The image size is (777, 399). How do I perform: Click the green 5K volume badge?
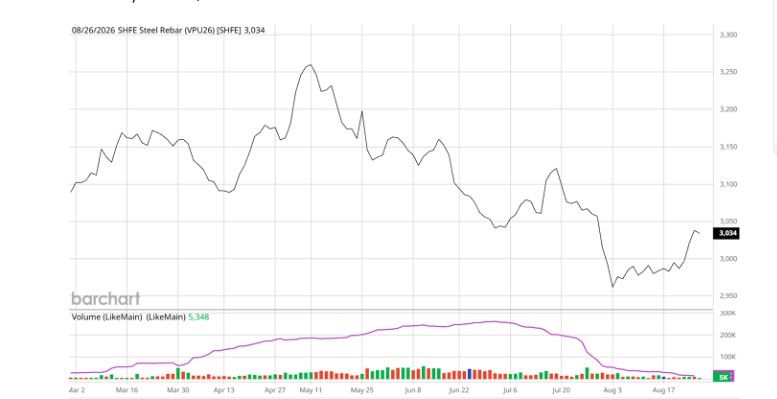[x=723, y=377]
